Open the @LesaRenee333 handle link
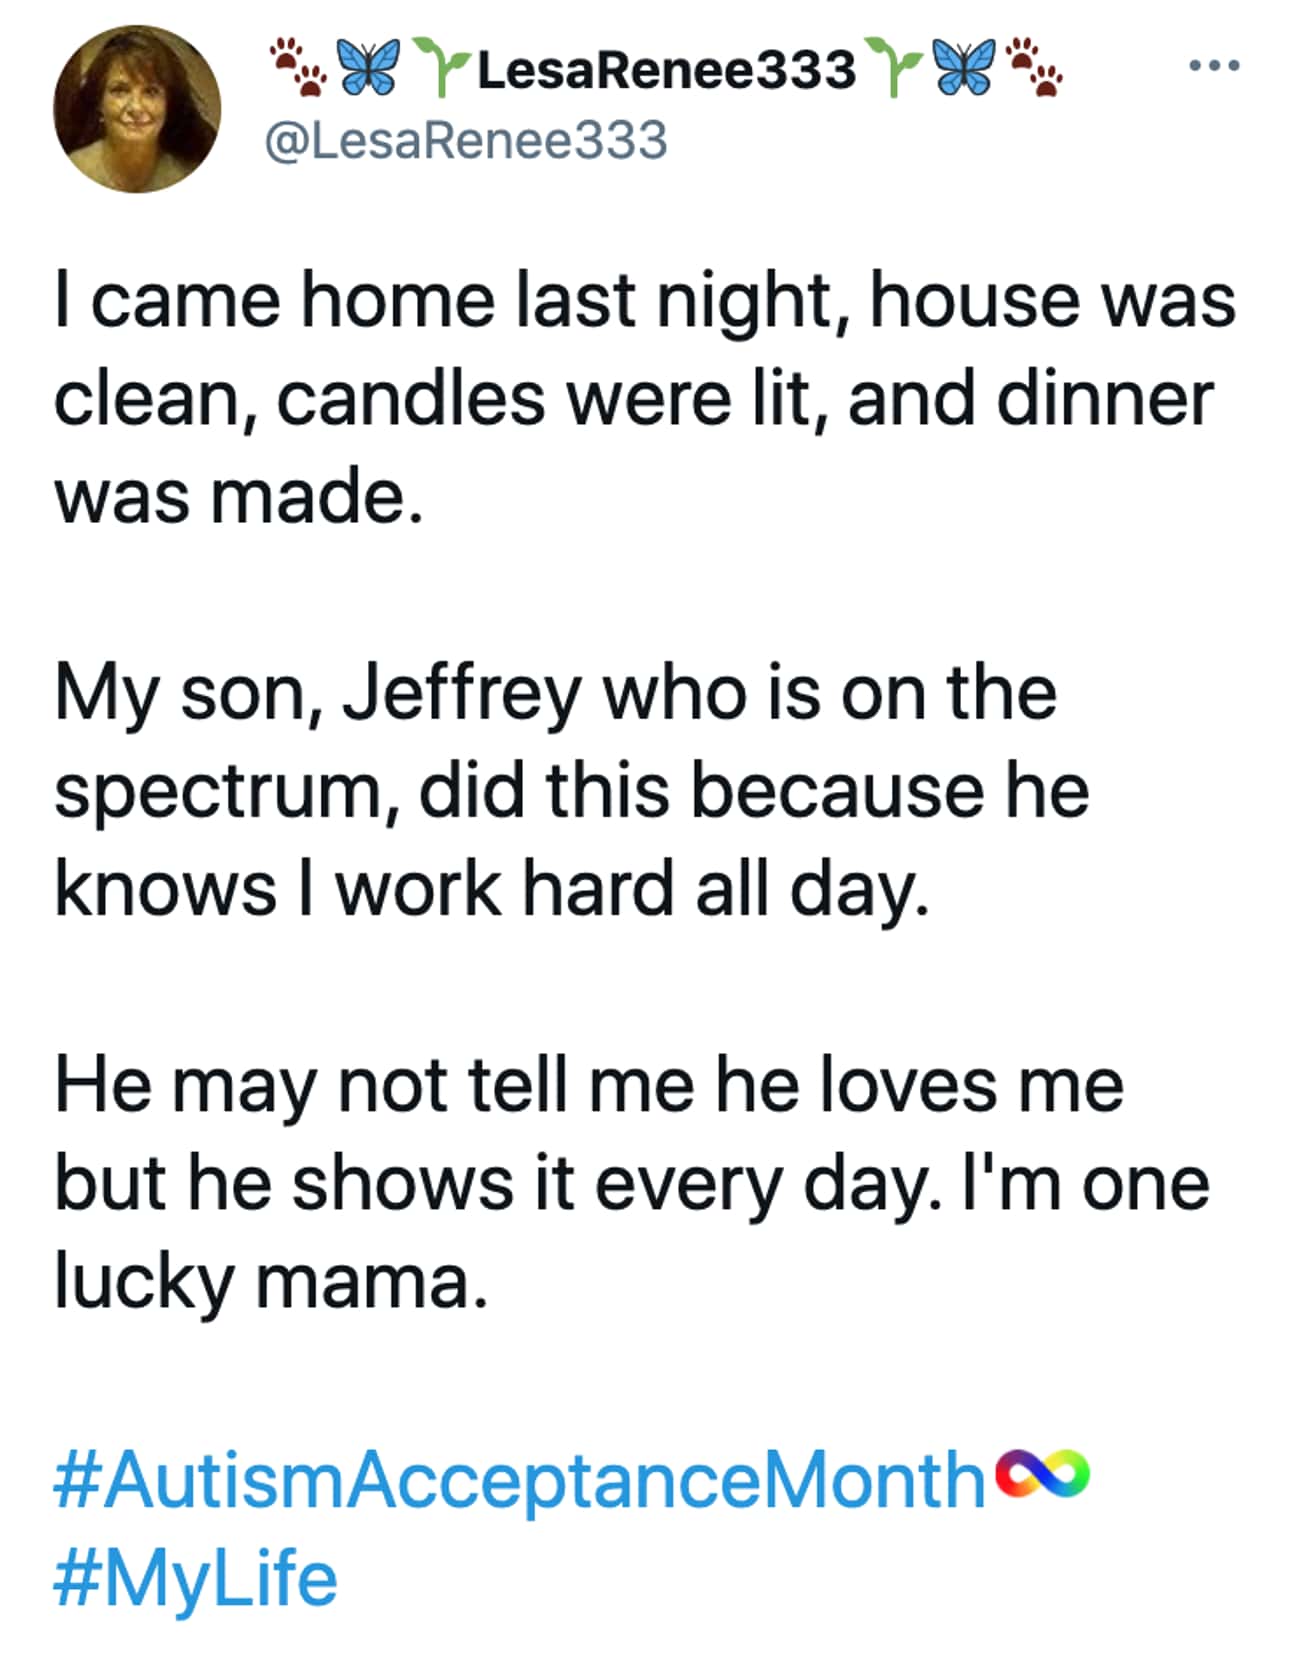The image size is (1300, 1664). click(466, 139)
